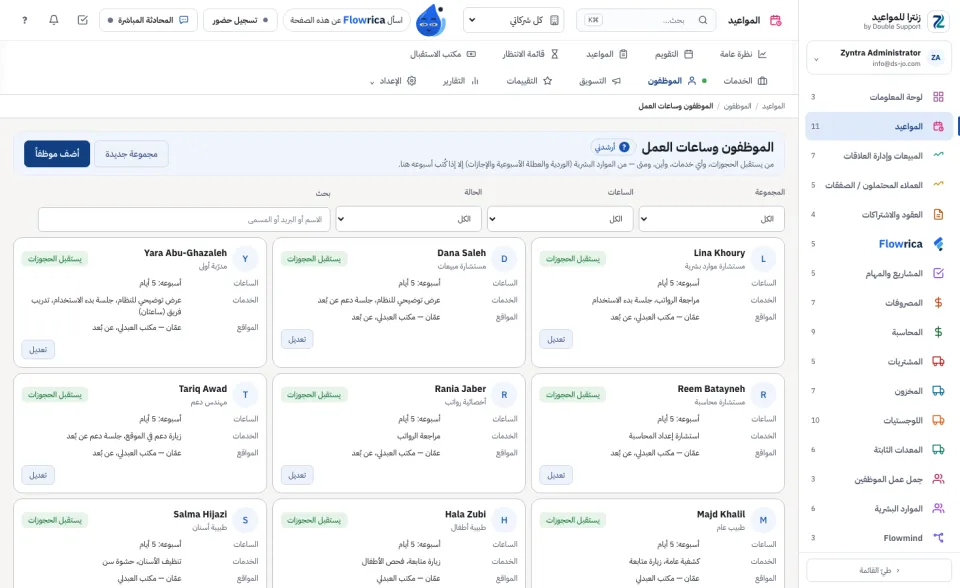960x588 pixels.
Task: Click the accounting dollar icon in sidebar
Action: pos(938,332)
